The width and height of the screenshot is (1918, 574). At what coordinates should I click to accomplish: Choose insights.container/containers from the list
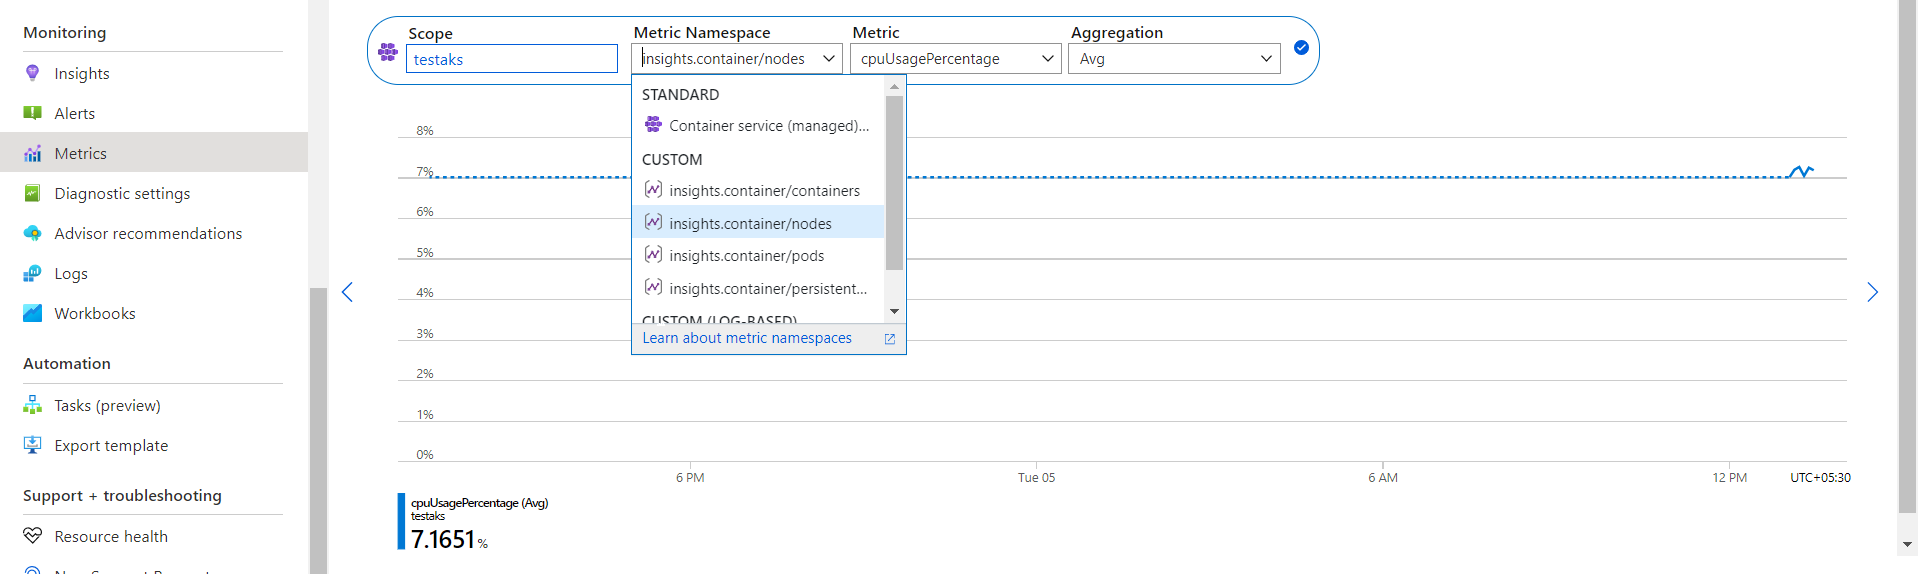tap(764, 191)
